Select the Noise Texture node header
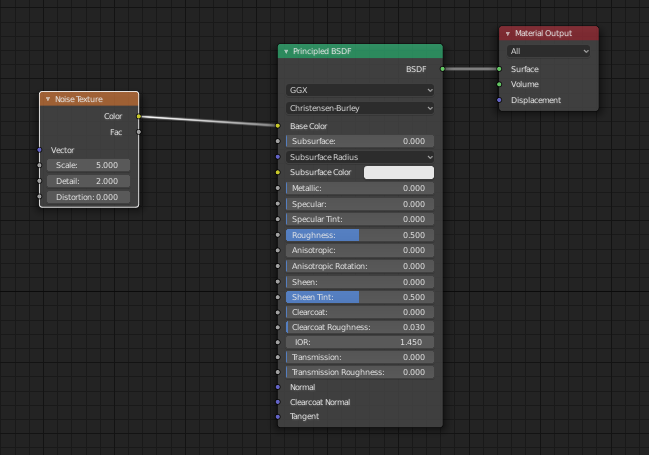This screenshot has height=455, width=649. [89, 99]
